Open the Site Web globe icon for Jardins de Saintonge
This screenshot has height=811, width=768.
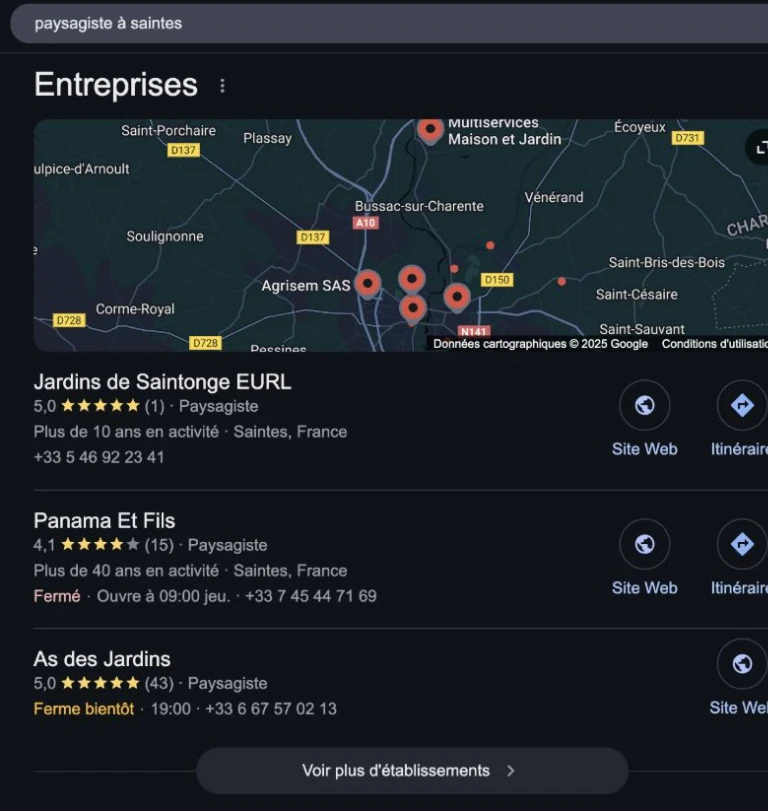coord(644,405)
